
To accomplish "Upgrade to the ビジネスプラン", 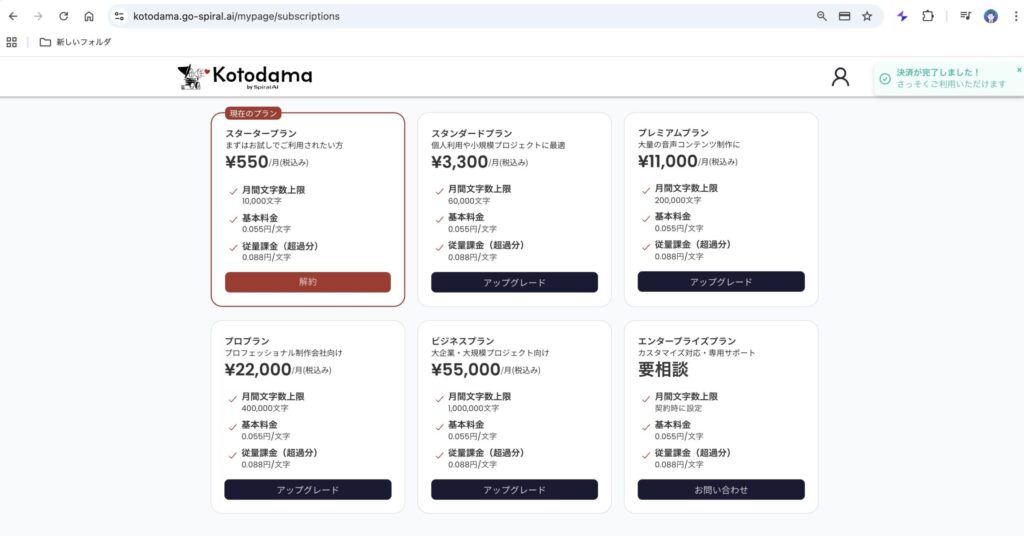I will tap(514, 490).
